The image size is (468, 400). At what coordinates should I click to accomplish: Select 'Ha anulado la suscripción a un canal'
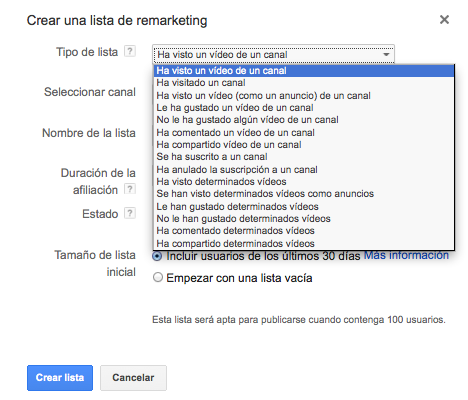304,169
